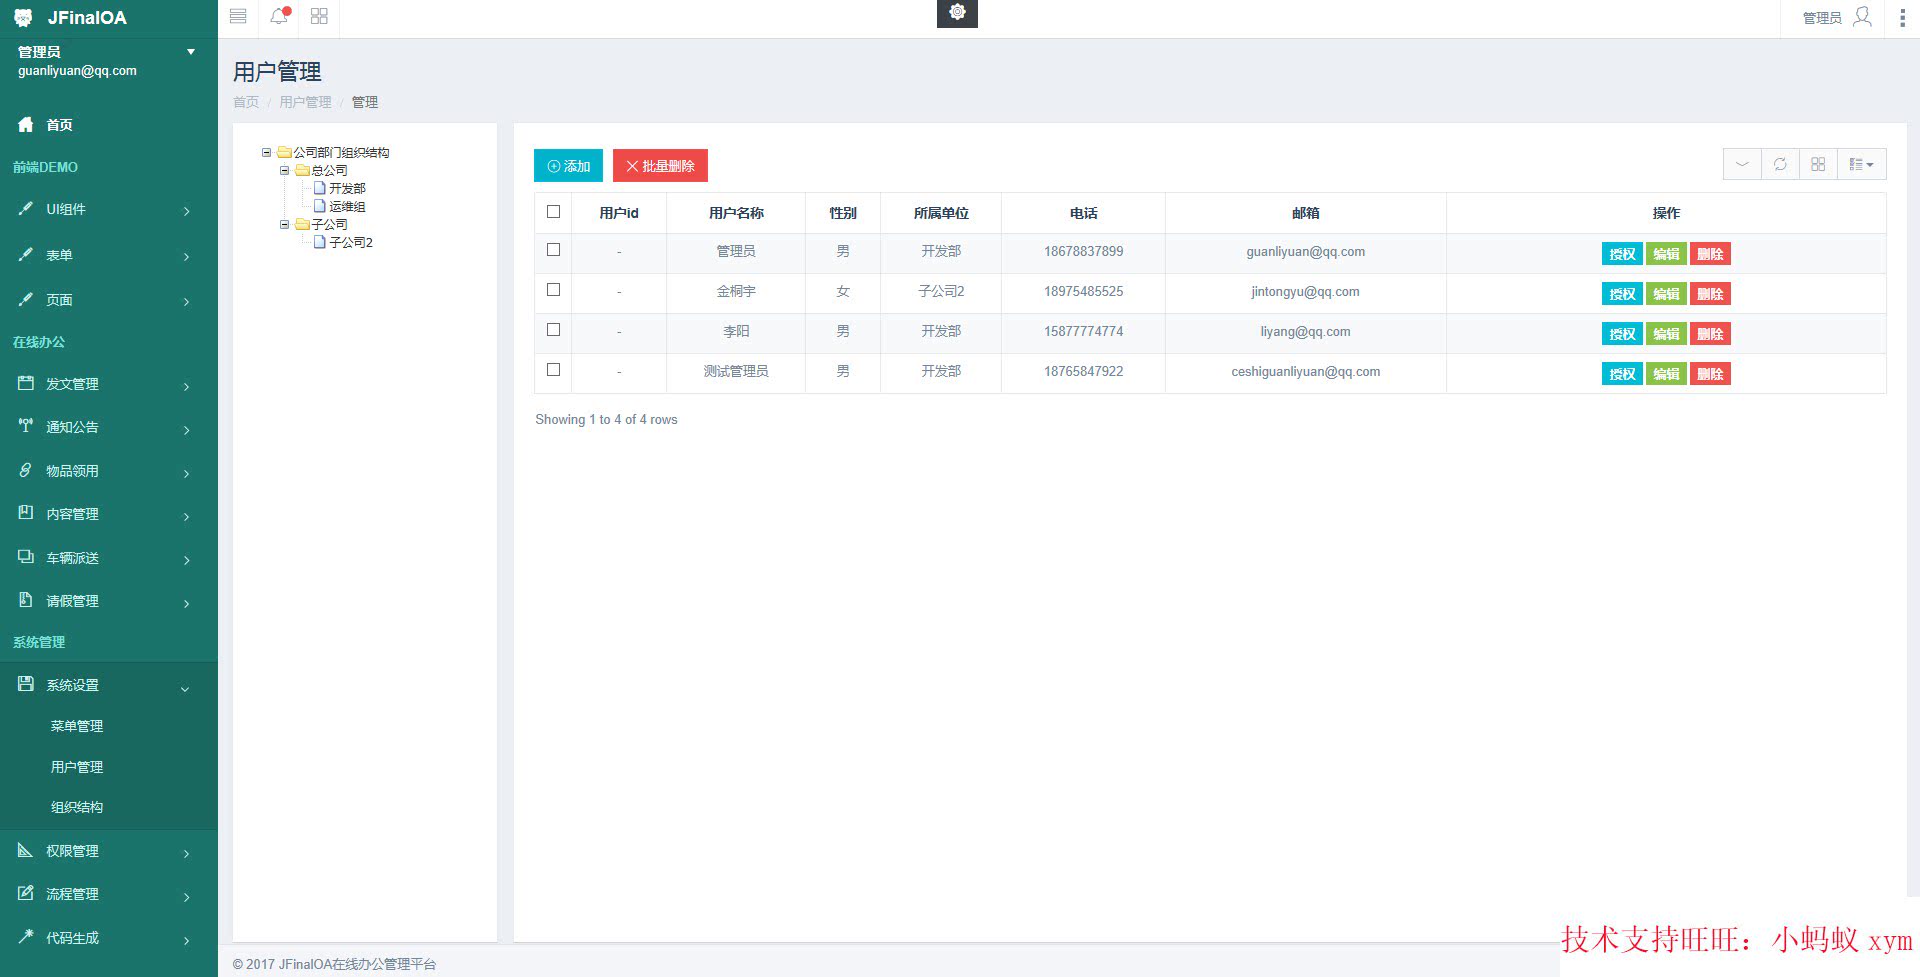Click 管理员 label in top right header
Viewport: 1920px width, 977px height.
point(1822,18)
